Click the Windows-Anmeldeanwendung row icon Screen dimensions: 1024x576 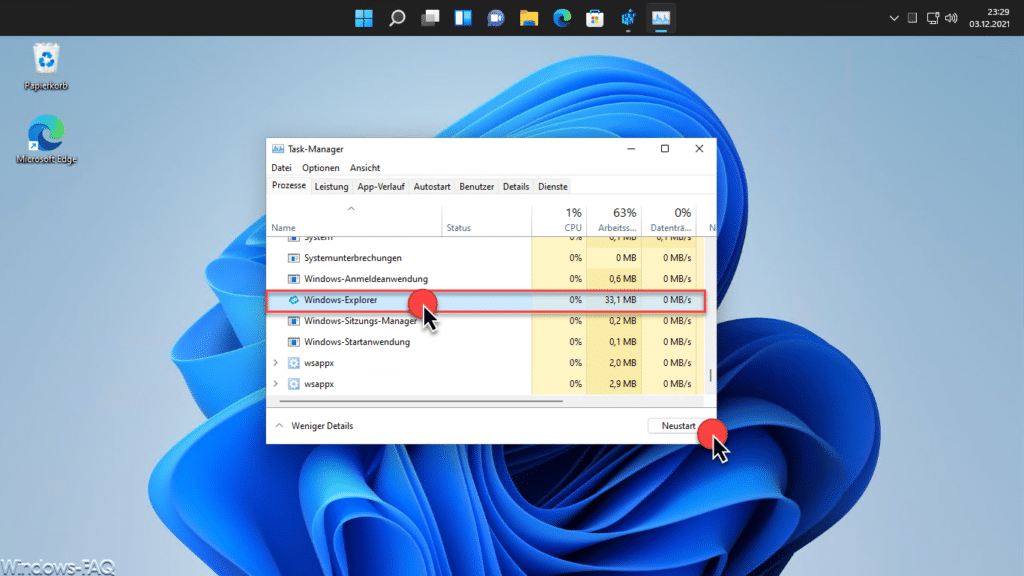[294, 279]
